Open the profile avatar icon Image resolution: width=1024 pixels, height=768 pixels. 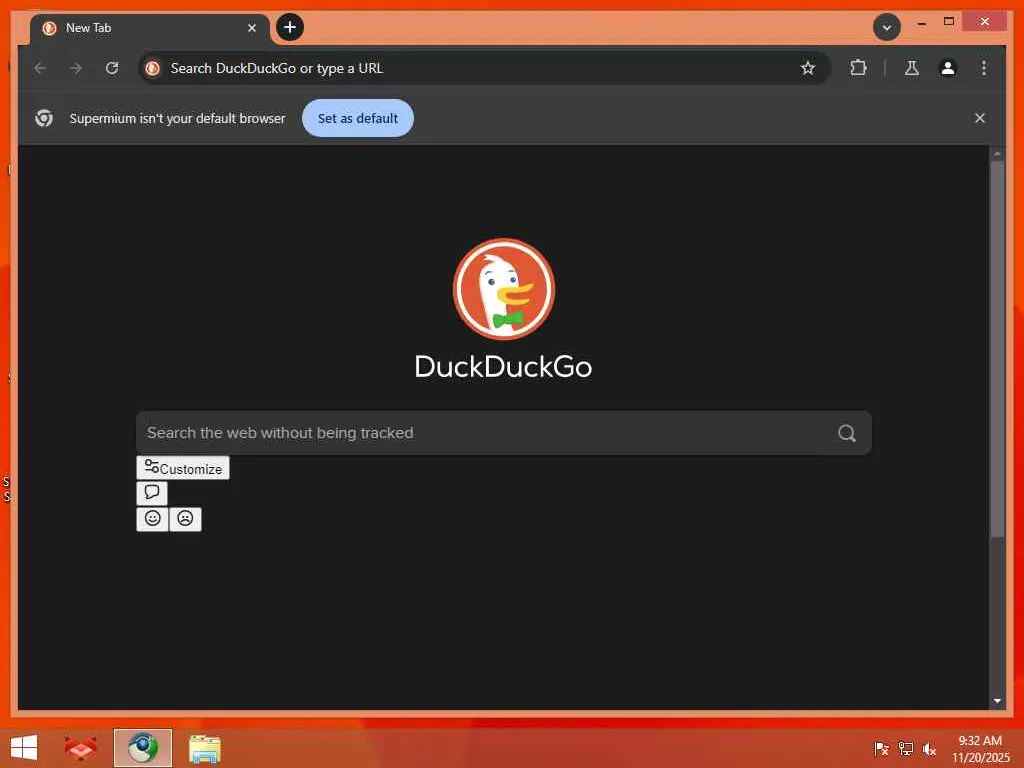point(948,68)
